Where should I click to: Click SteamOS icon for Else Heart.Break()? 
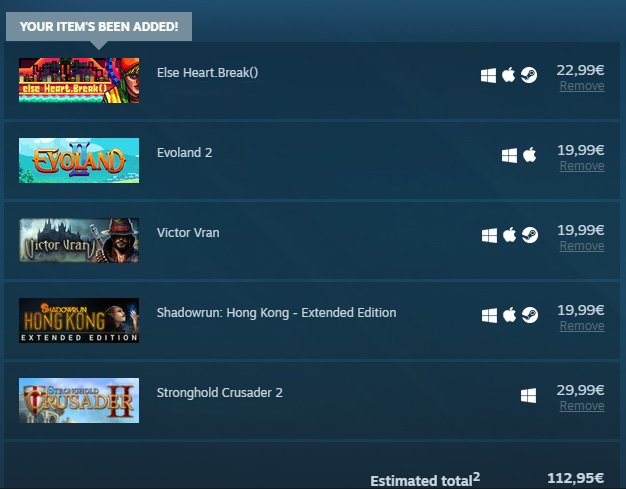pos(529,75)
